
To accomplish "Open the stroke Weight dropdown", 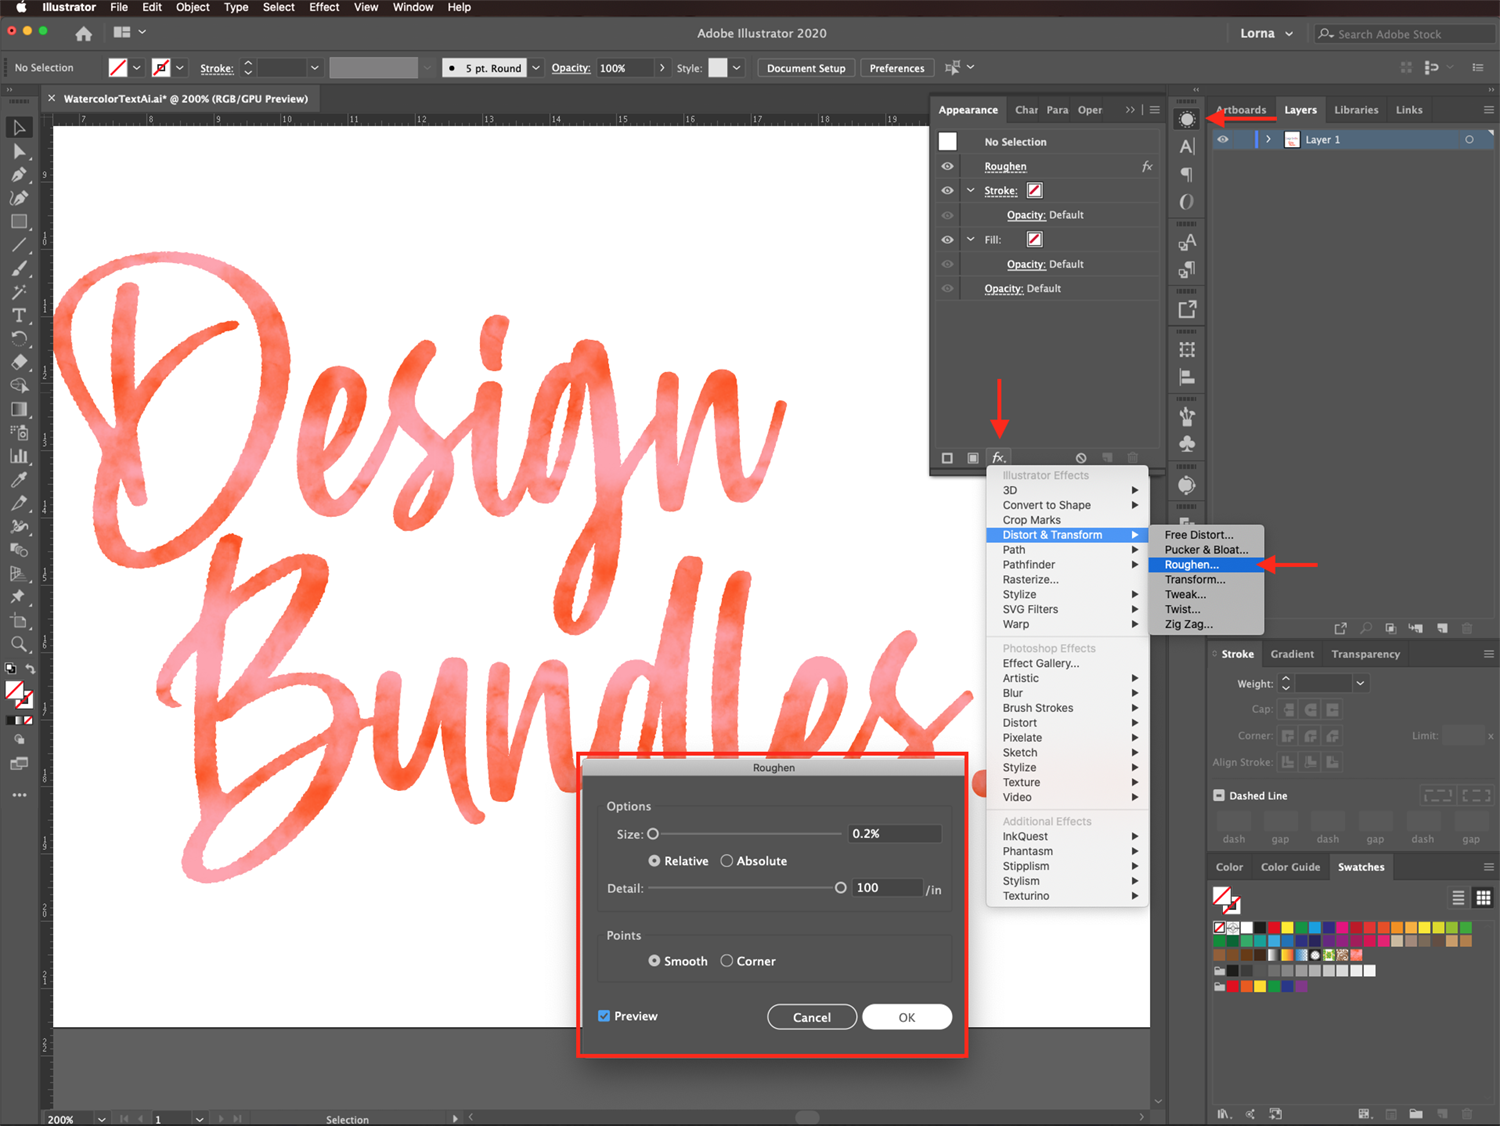I will [1360, 683].
